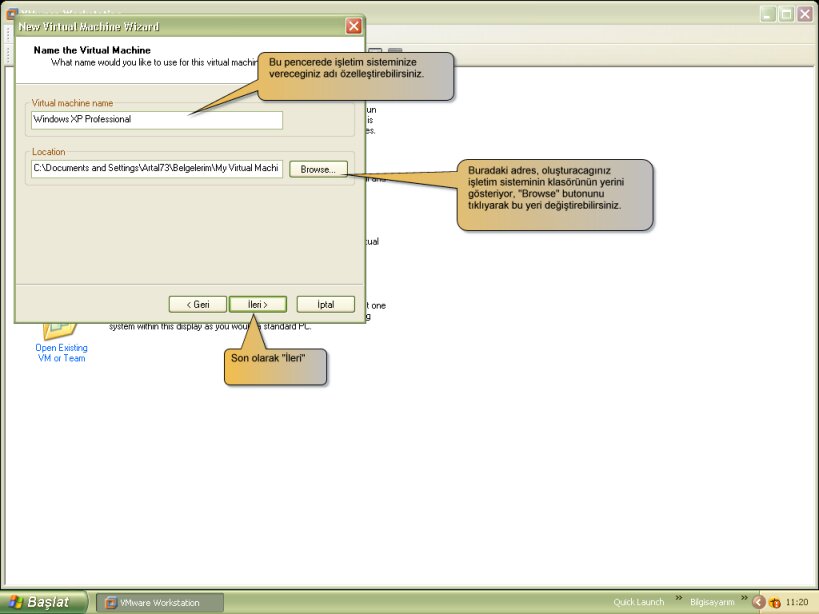The width and height of the screenshot is (819, 614).
Task: Close the VMware Workstation main window
Action: 804,14
